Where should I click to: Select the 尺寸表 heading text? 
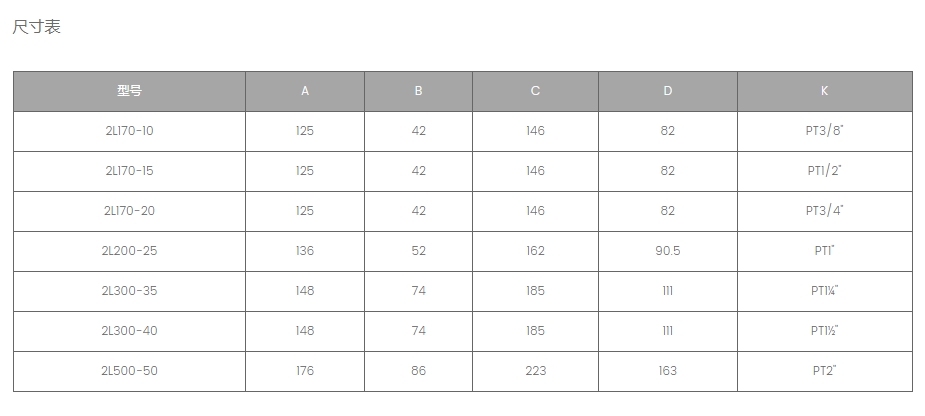[x=37, y=27]
